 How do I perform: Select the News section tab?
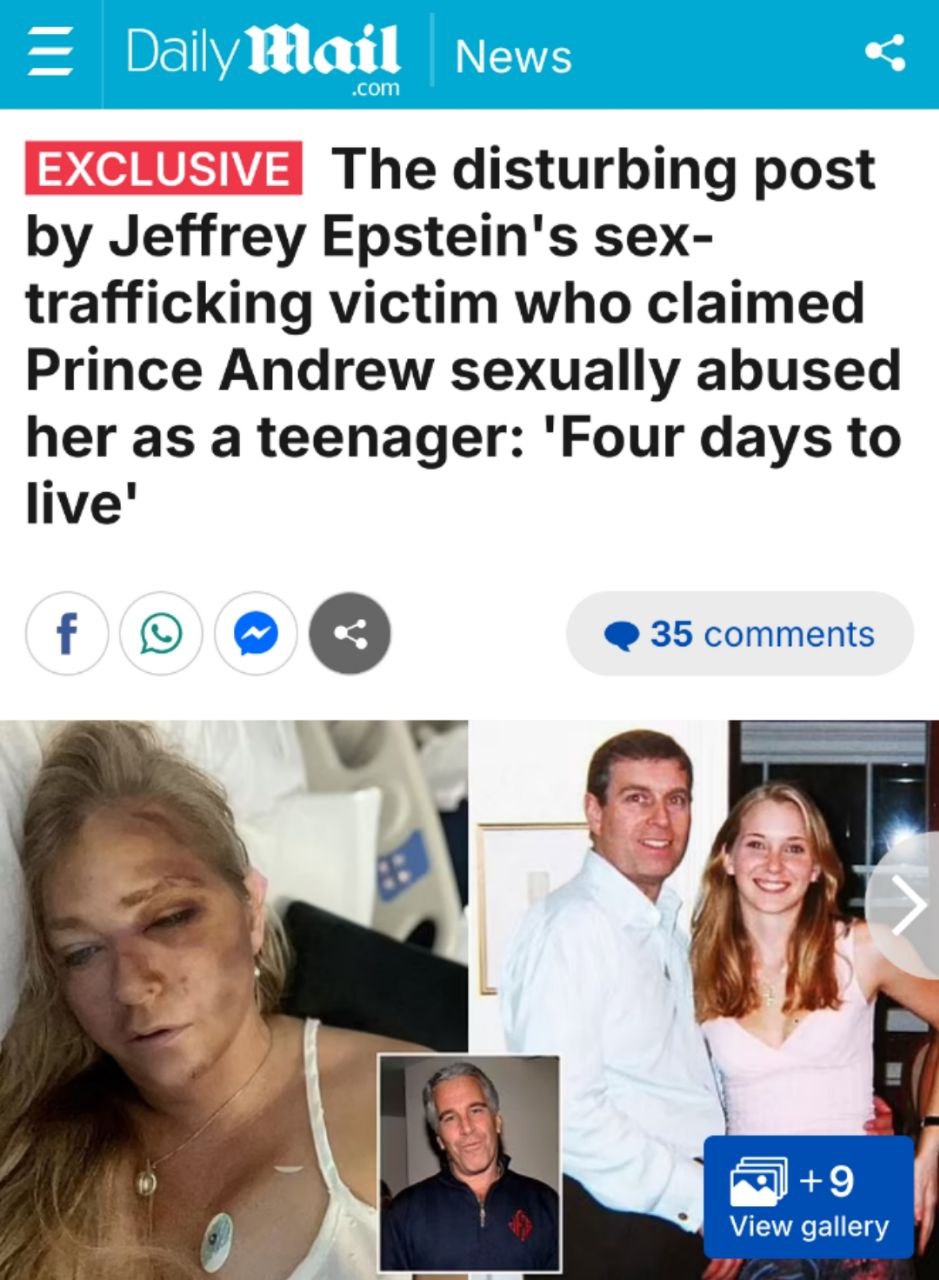click(513, 56)
